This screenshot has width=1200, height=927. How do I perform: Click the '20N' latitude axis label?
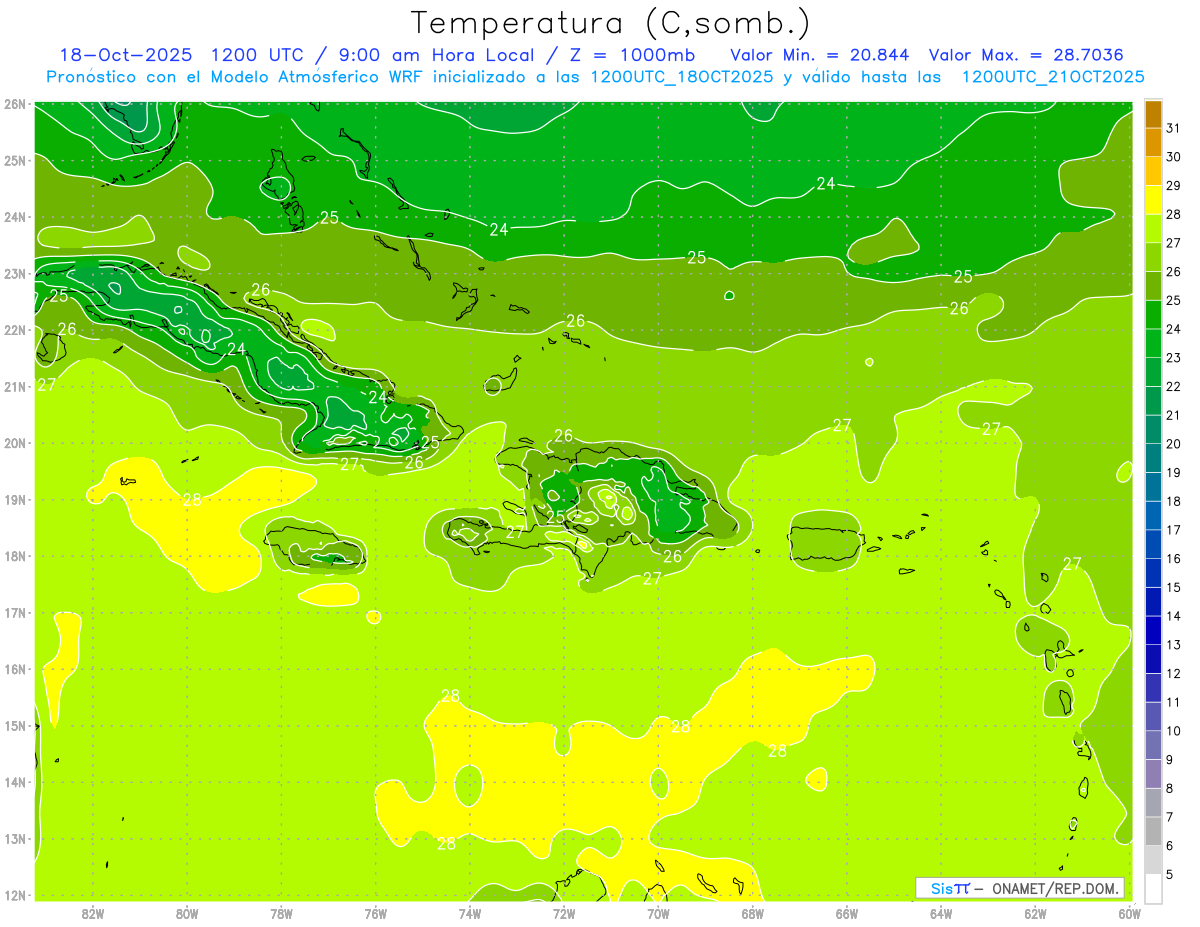[x=15, y=443]
